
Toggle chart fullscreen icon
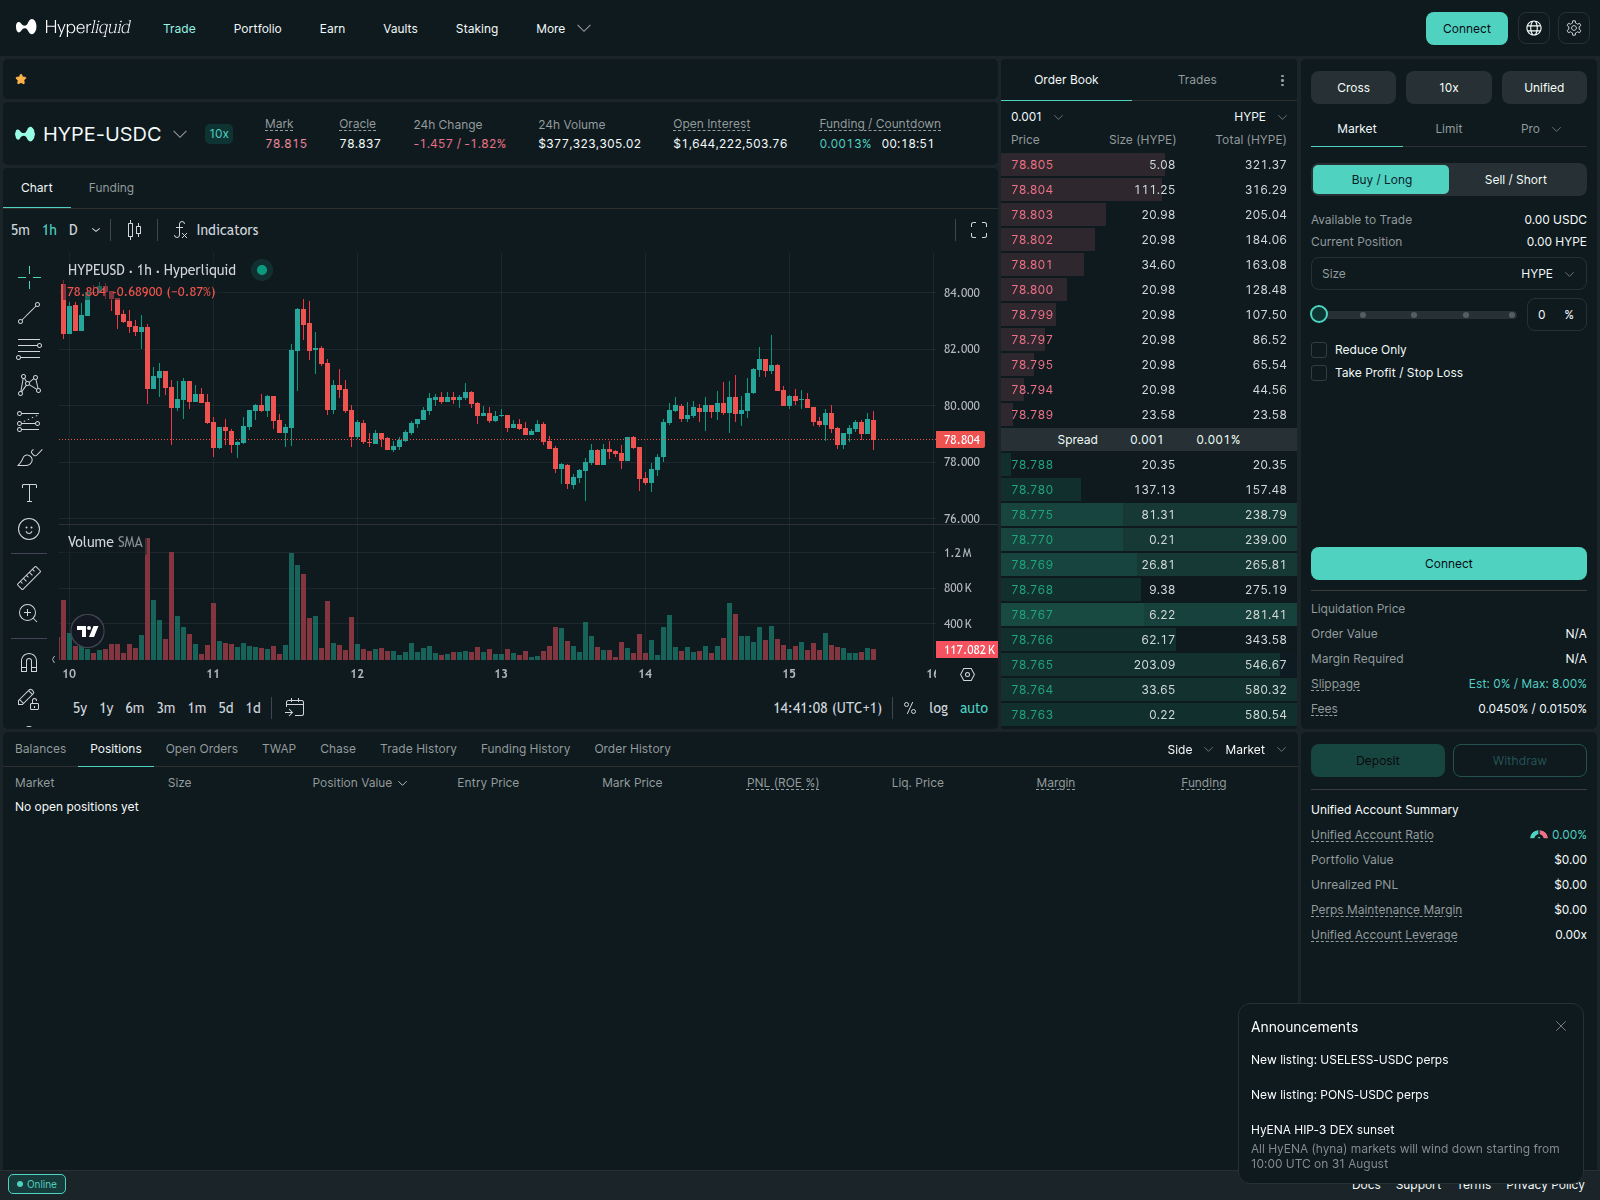[979, 230]
